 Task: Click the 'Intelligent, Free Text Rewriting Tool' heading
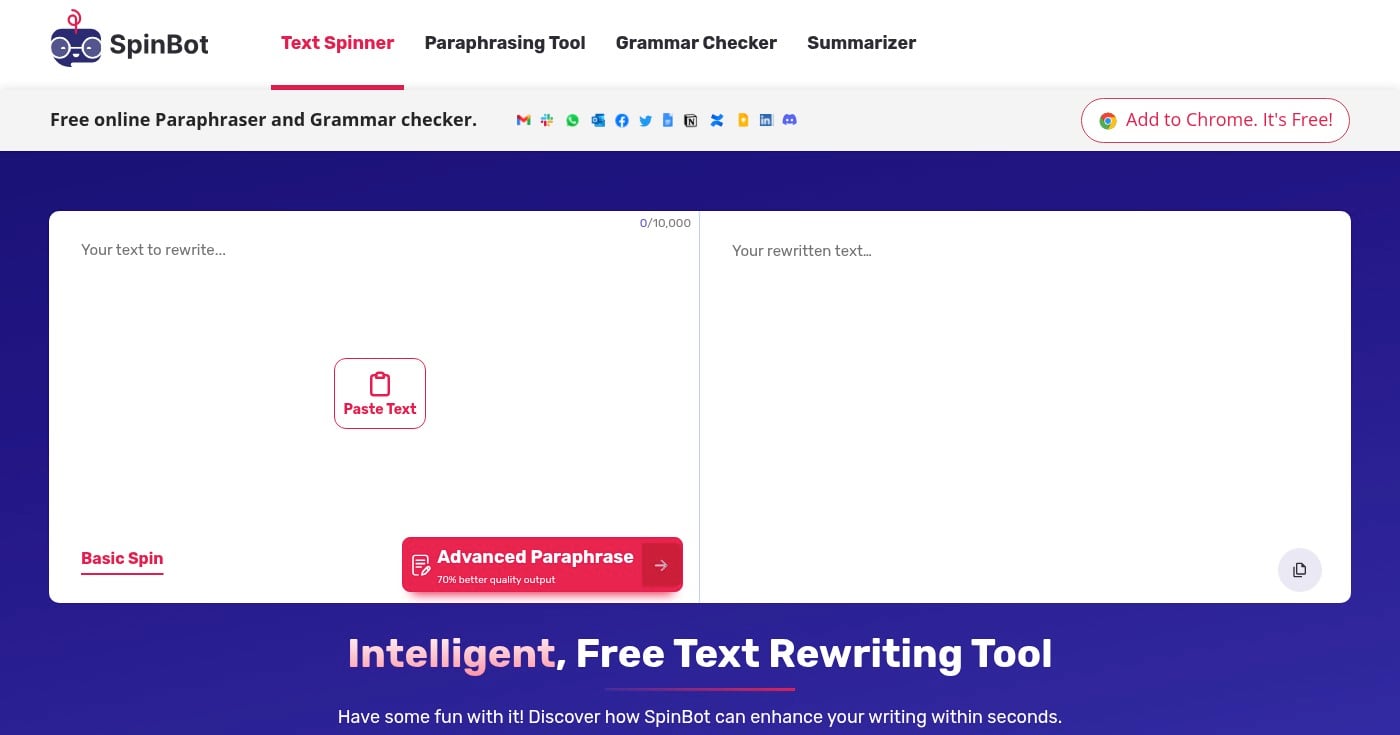[x=700, y=654]
